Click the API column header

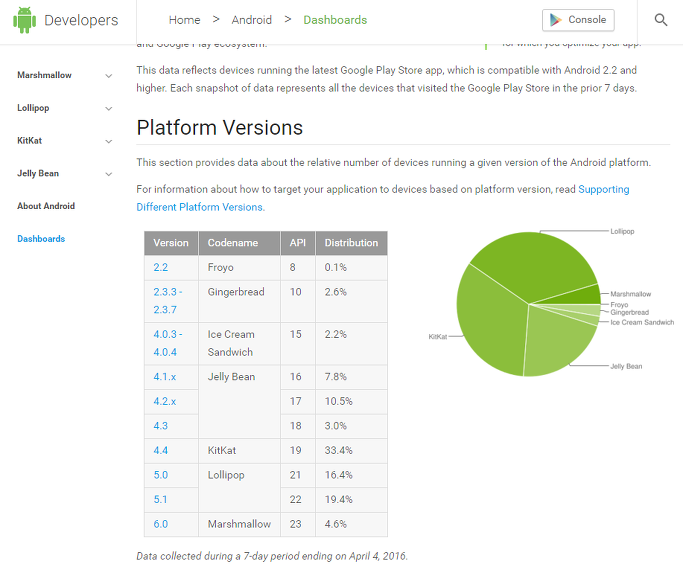298,243
